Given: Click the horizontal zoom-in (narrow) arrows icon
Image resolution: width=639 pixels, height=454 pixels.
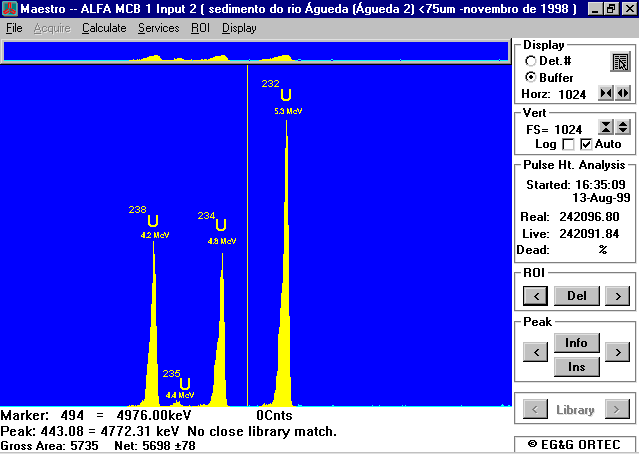Looking at the screenshot, I should click(605, 93).
